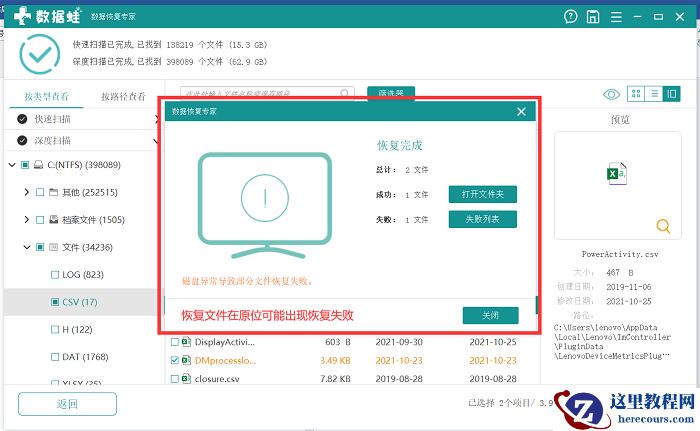Close the 数据恢复专家 dialog with X
Viewport: 700px width, 431px height.
pos(521,112)
